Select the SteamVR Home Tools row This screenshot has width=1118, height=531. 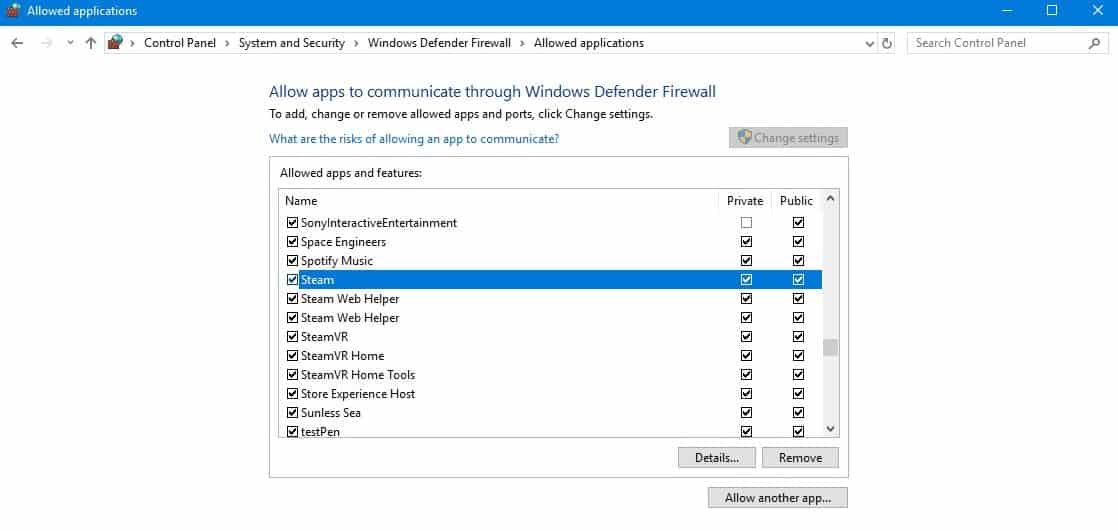pyautogui.click(x=550, y=374)
